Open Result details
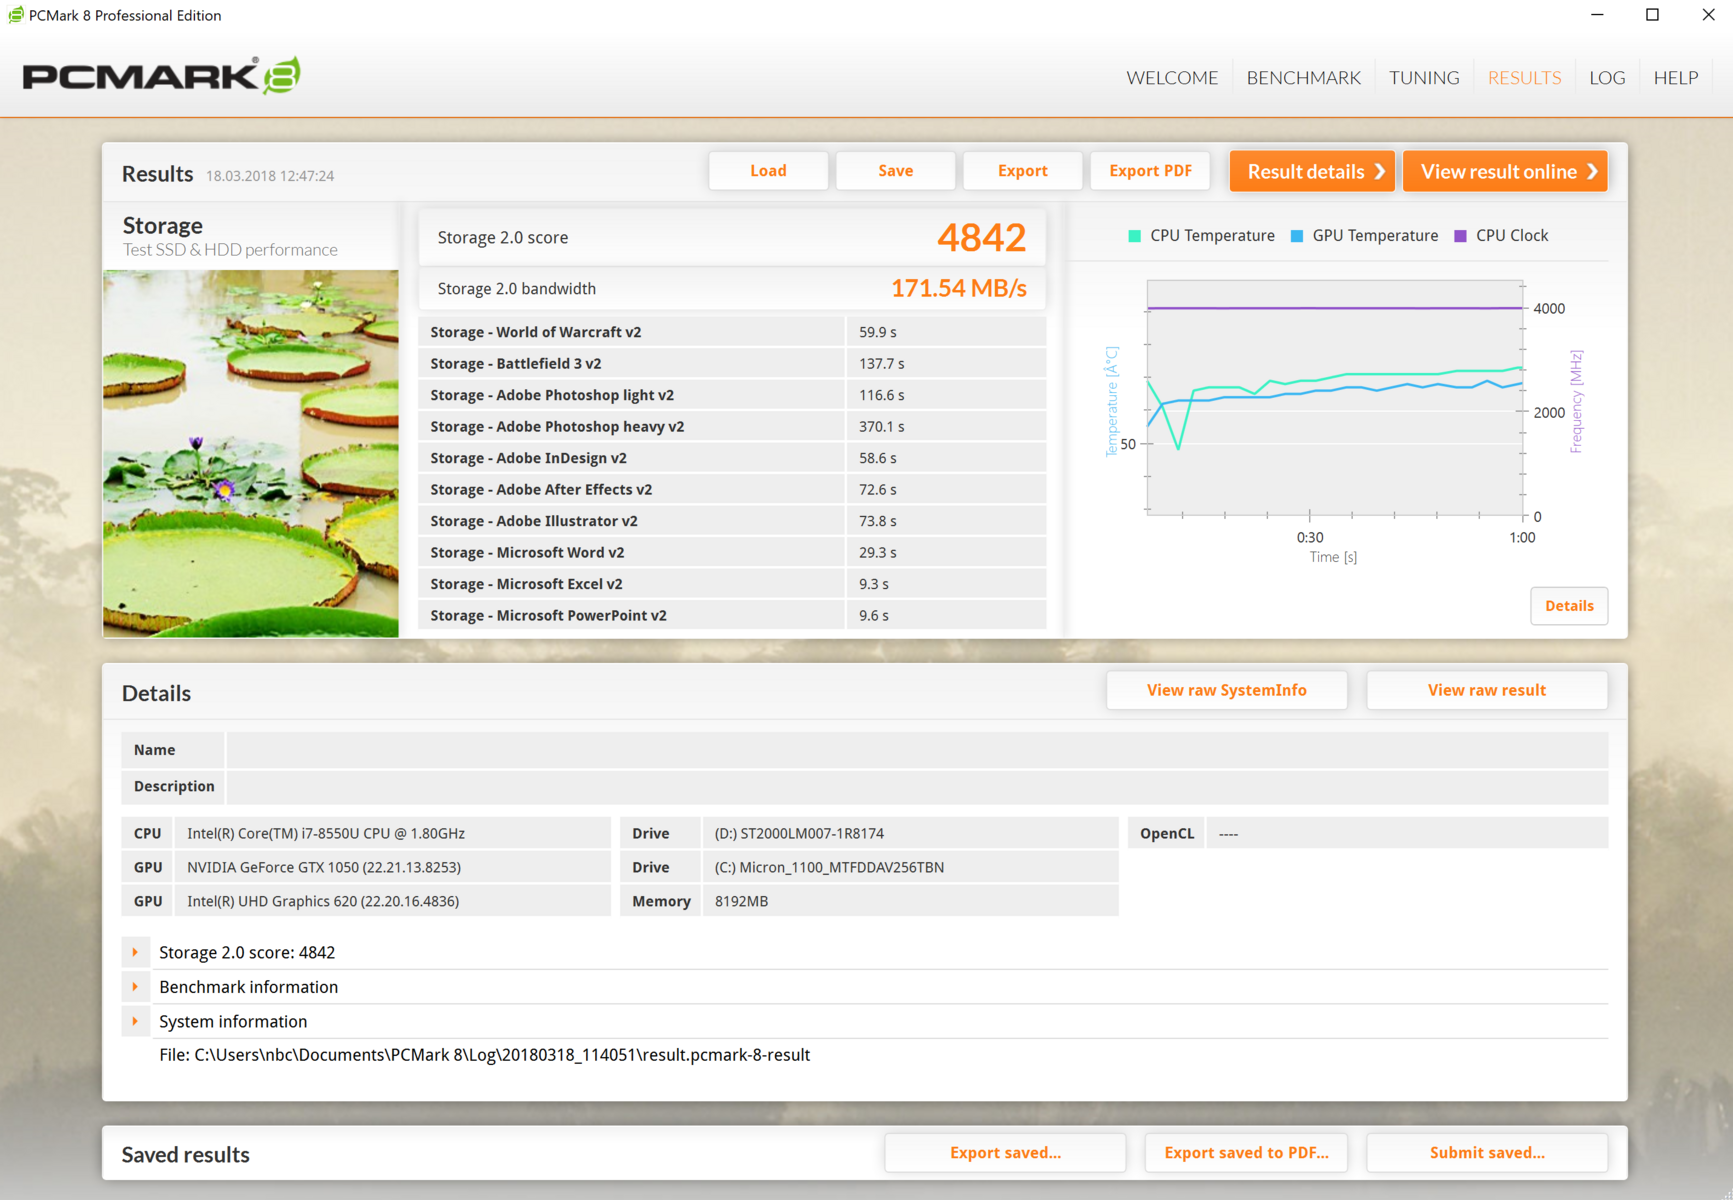 (1313, 172)
